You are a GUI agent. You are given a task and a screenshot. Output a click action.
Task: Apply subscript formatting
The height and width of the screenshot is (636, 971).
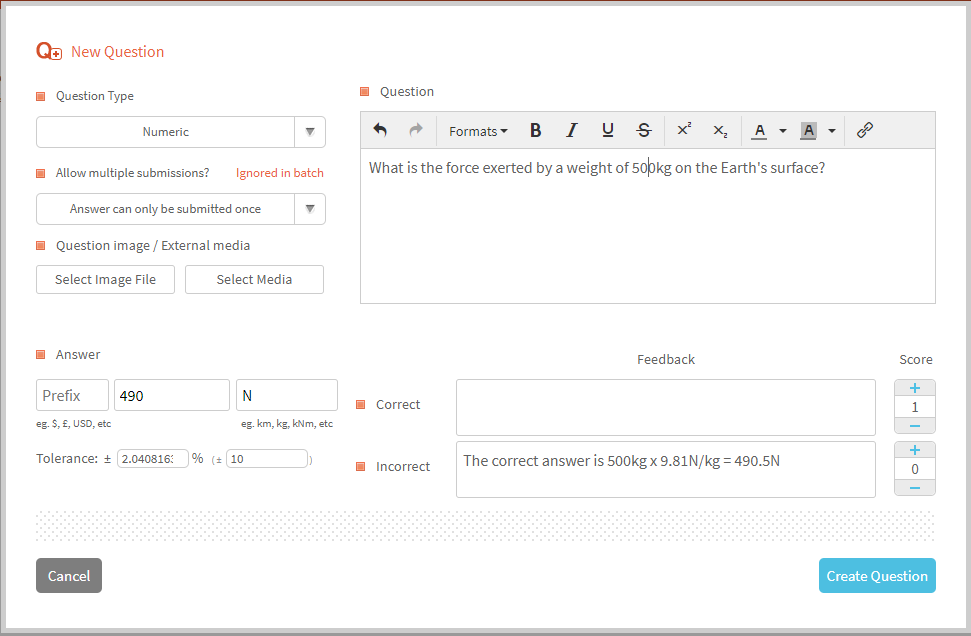[720, 131]
